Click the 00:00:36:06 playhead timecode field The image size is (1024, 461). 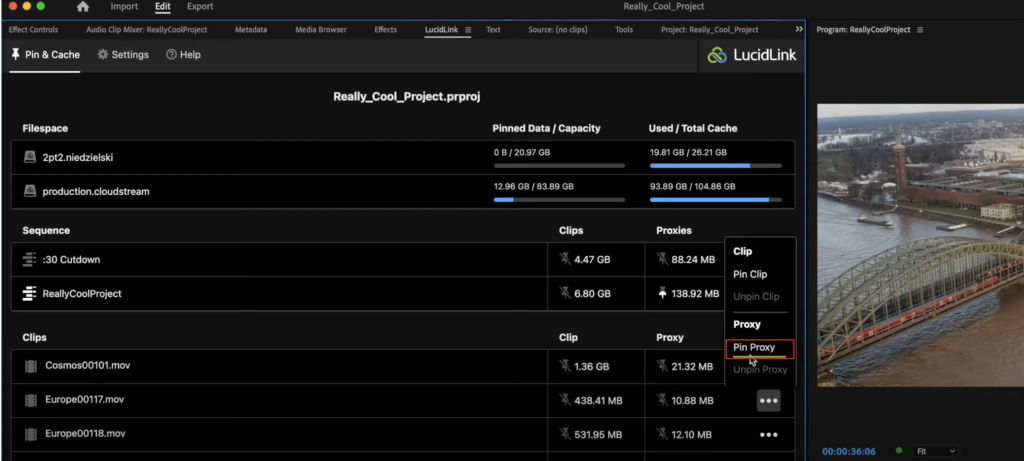[849, 451]
